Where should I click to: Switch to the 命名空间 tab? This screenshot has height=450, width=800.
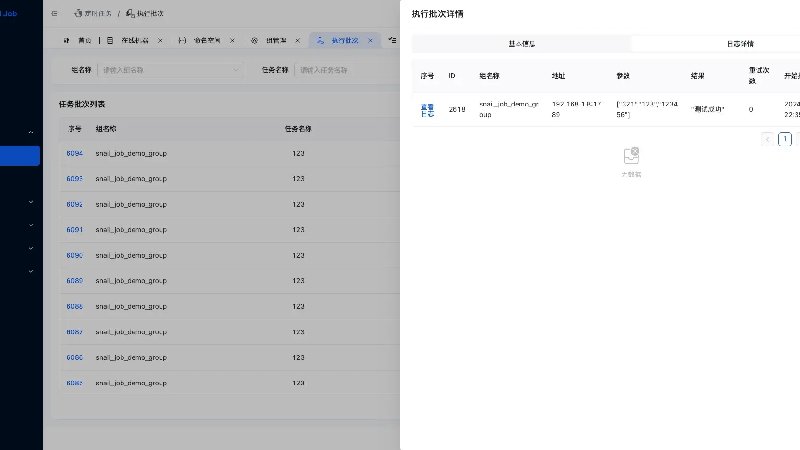[207, 40]
